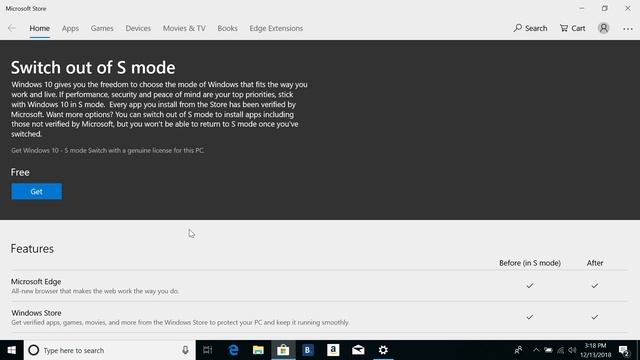Open the People icon in system tray
Screen dimensions: 640x360
(x=518, y=350)
